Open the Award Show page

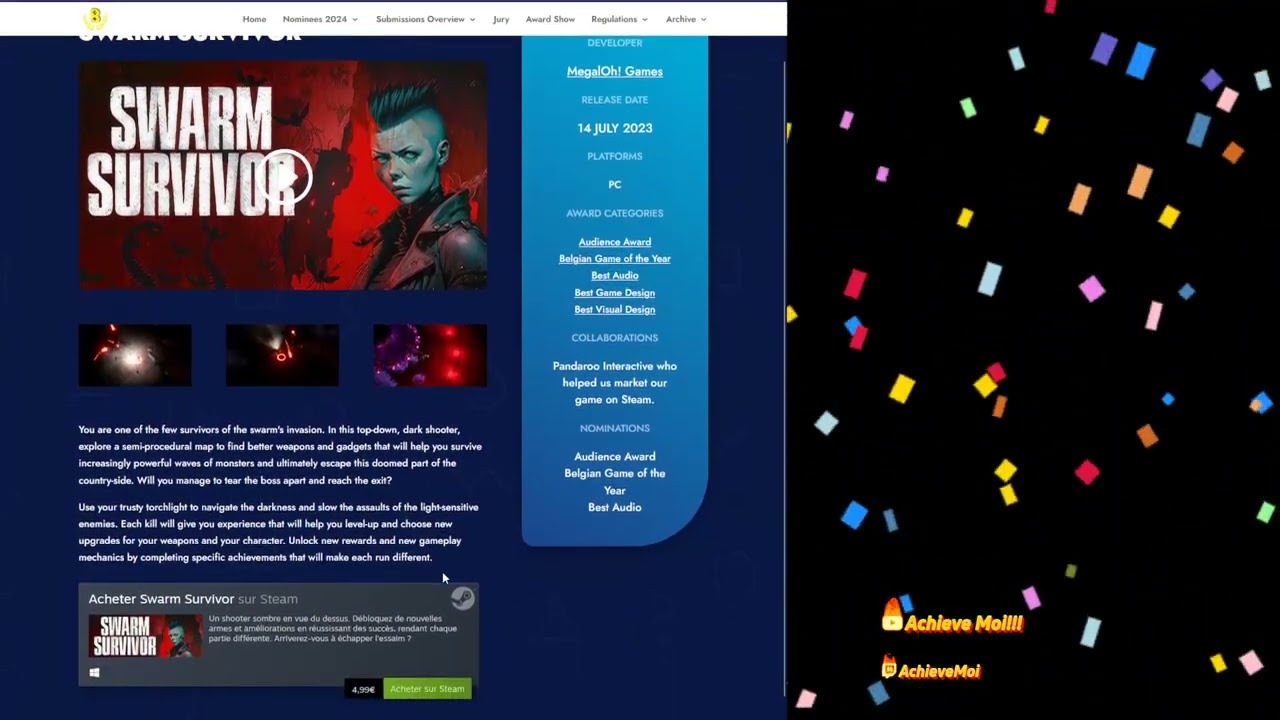click(550, 19)
